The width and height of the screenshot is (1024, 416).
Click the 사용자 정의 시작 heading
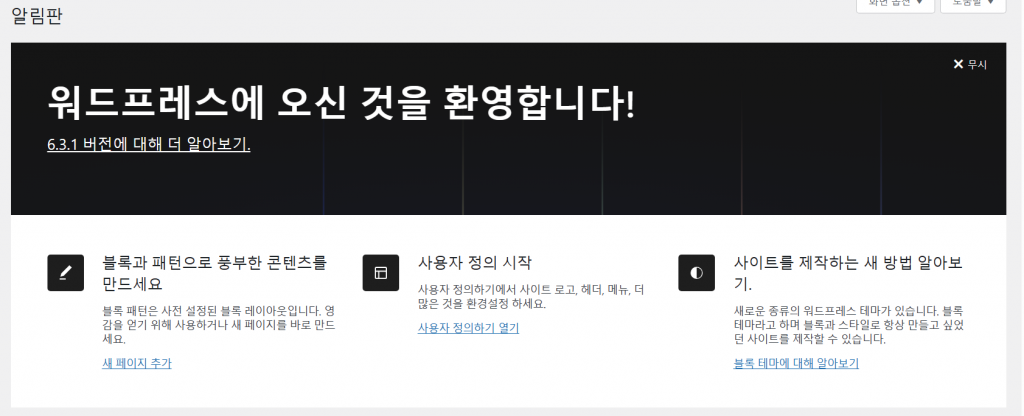(x=475, y=263)
